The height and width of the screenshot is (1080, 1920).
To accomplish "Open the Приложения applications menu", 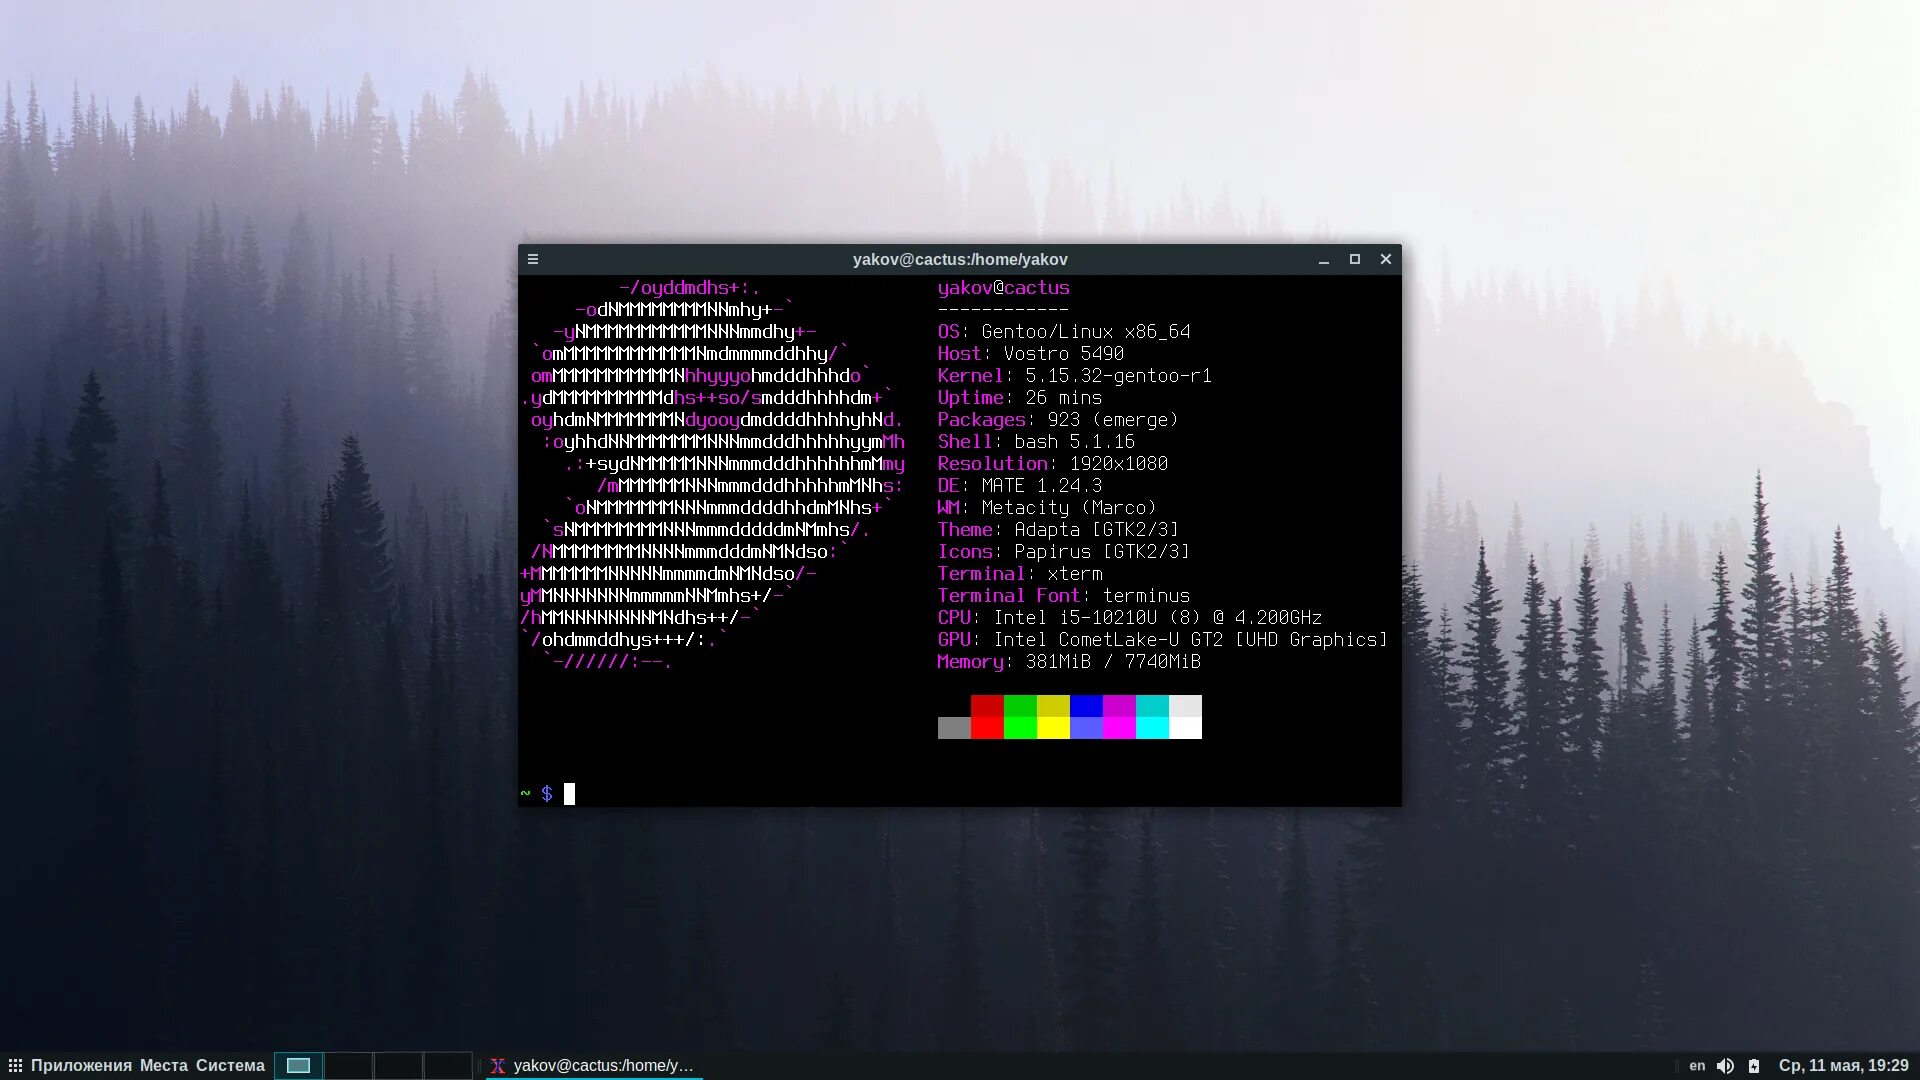I will (x=81, y=1066).
